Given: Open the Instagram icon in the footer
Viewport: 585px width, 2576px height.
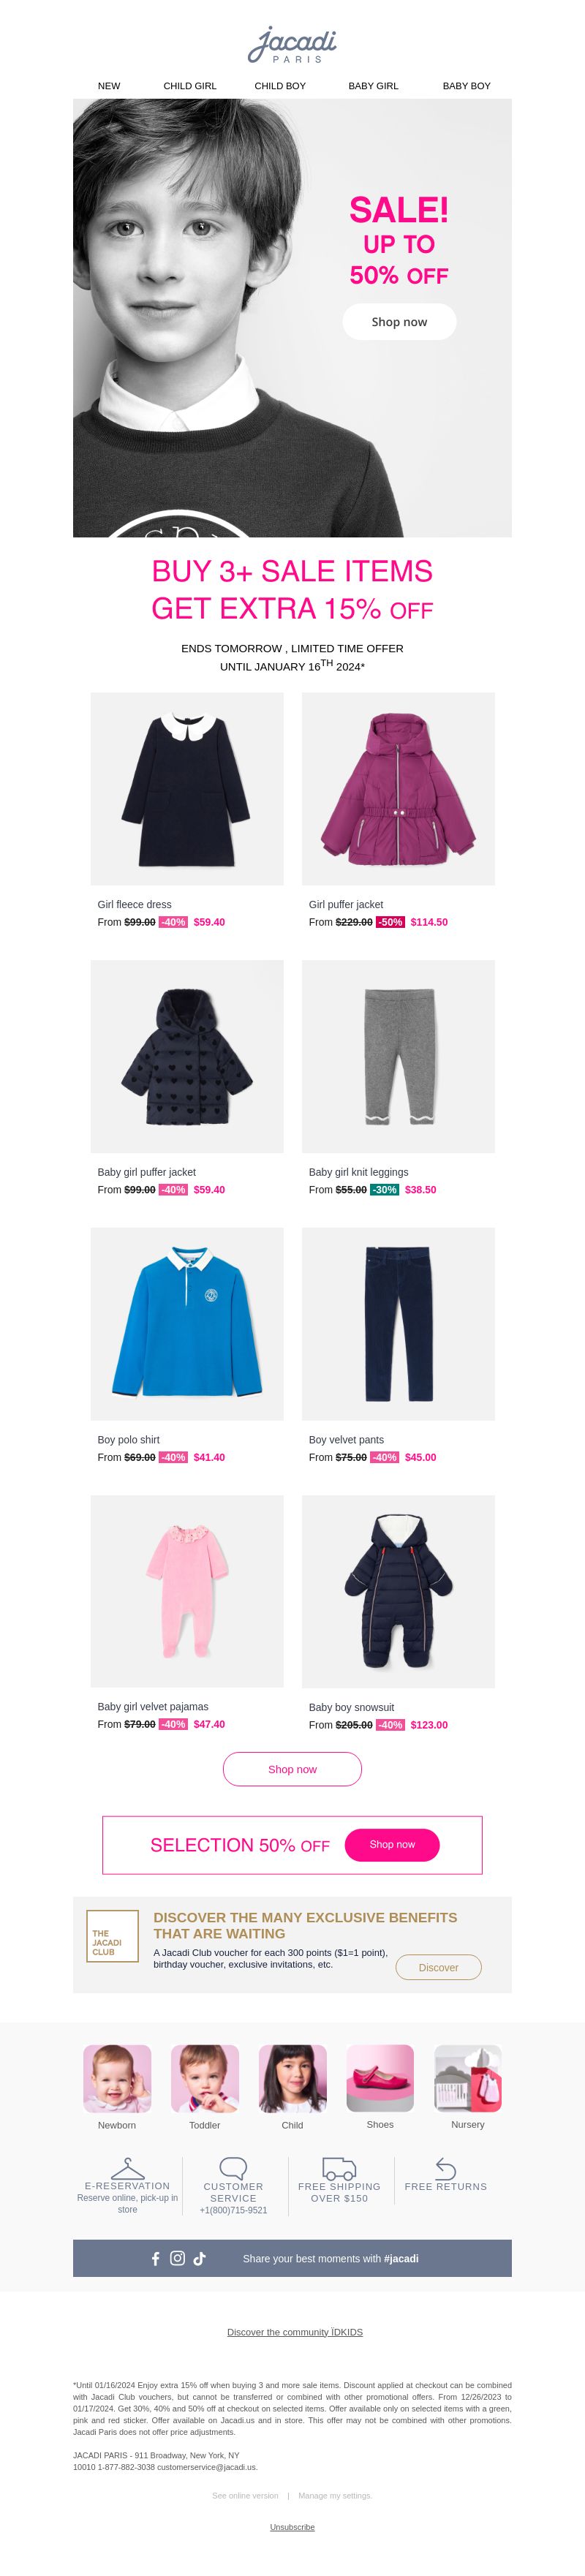Looking at the screenshot, I should click(177, 2257).
